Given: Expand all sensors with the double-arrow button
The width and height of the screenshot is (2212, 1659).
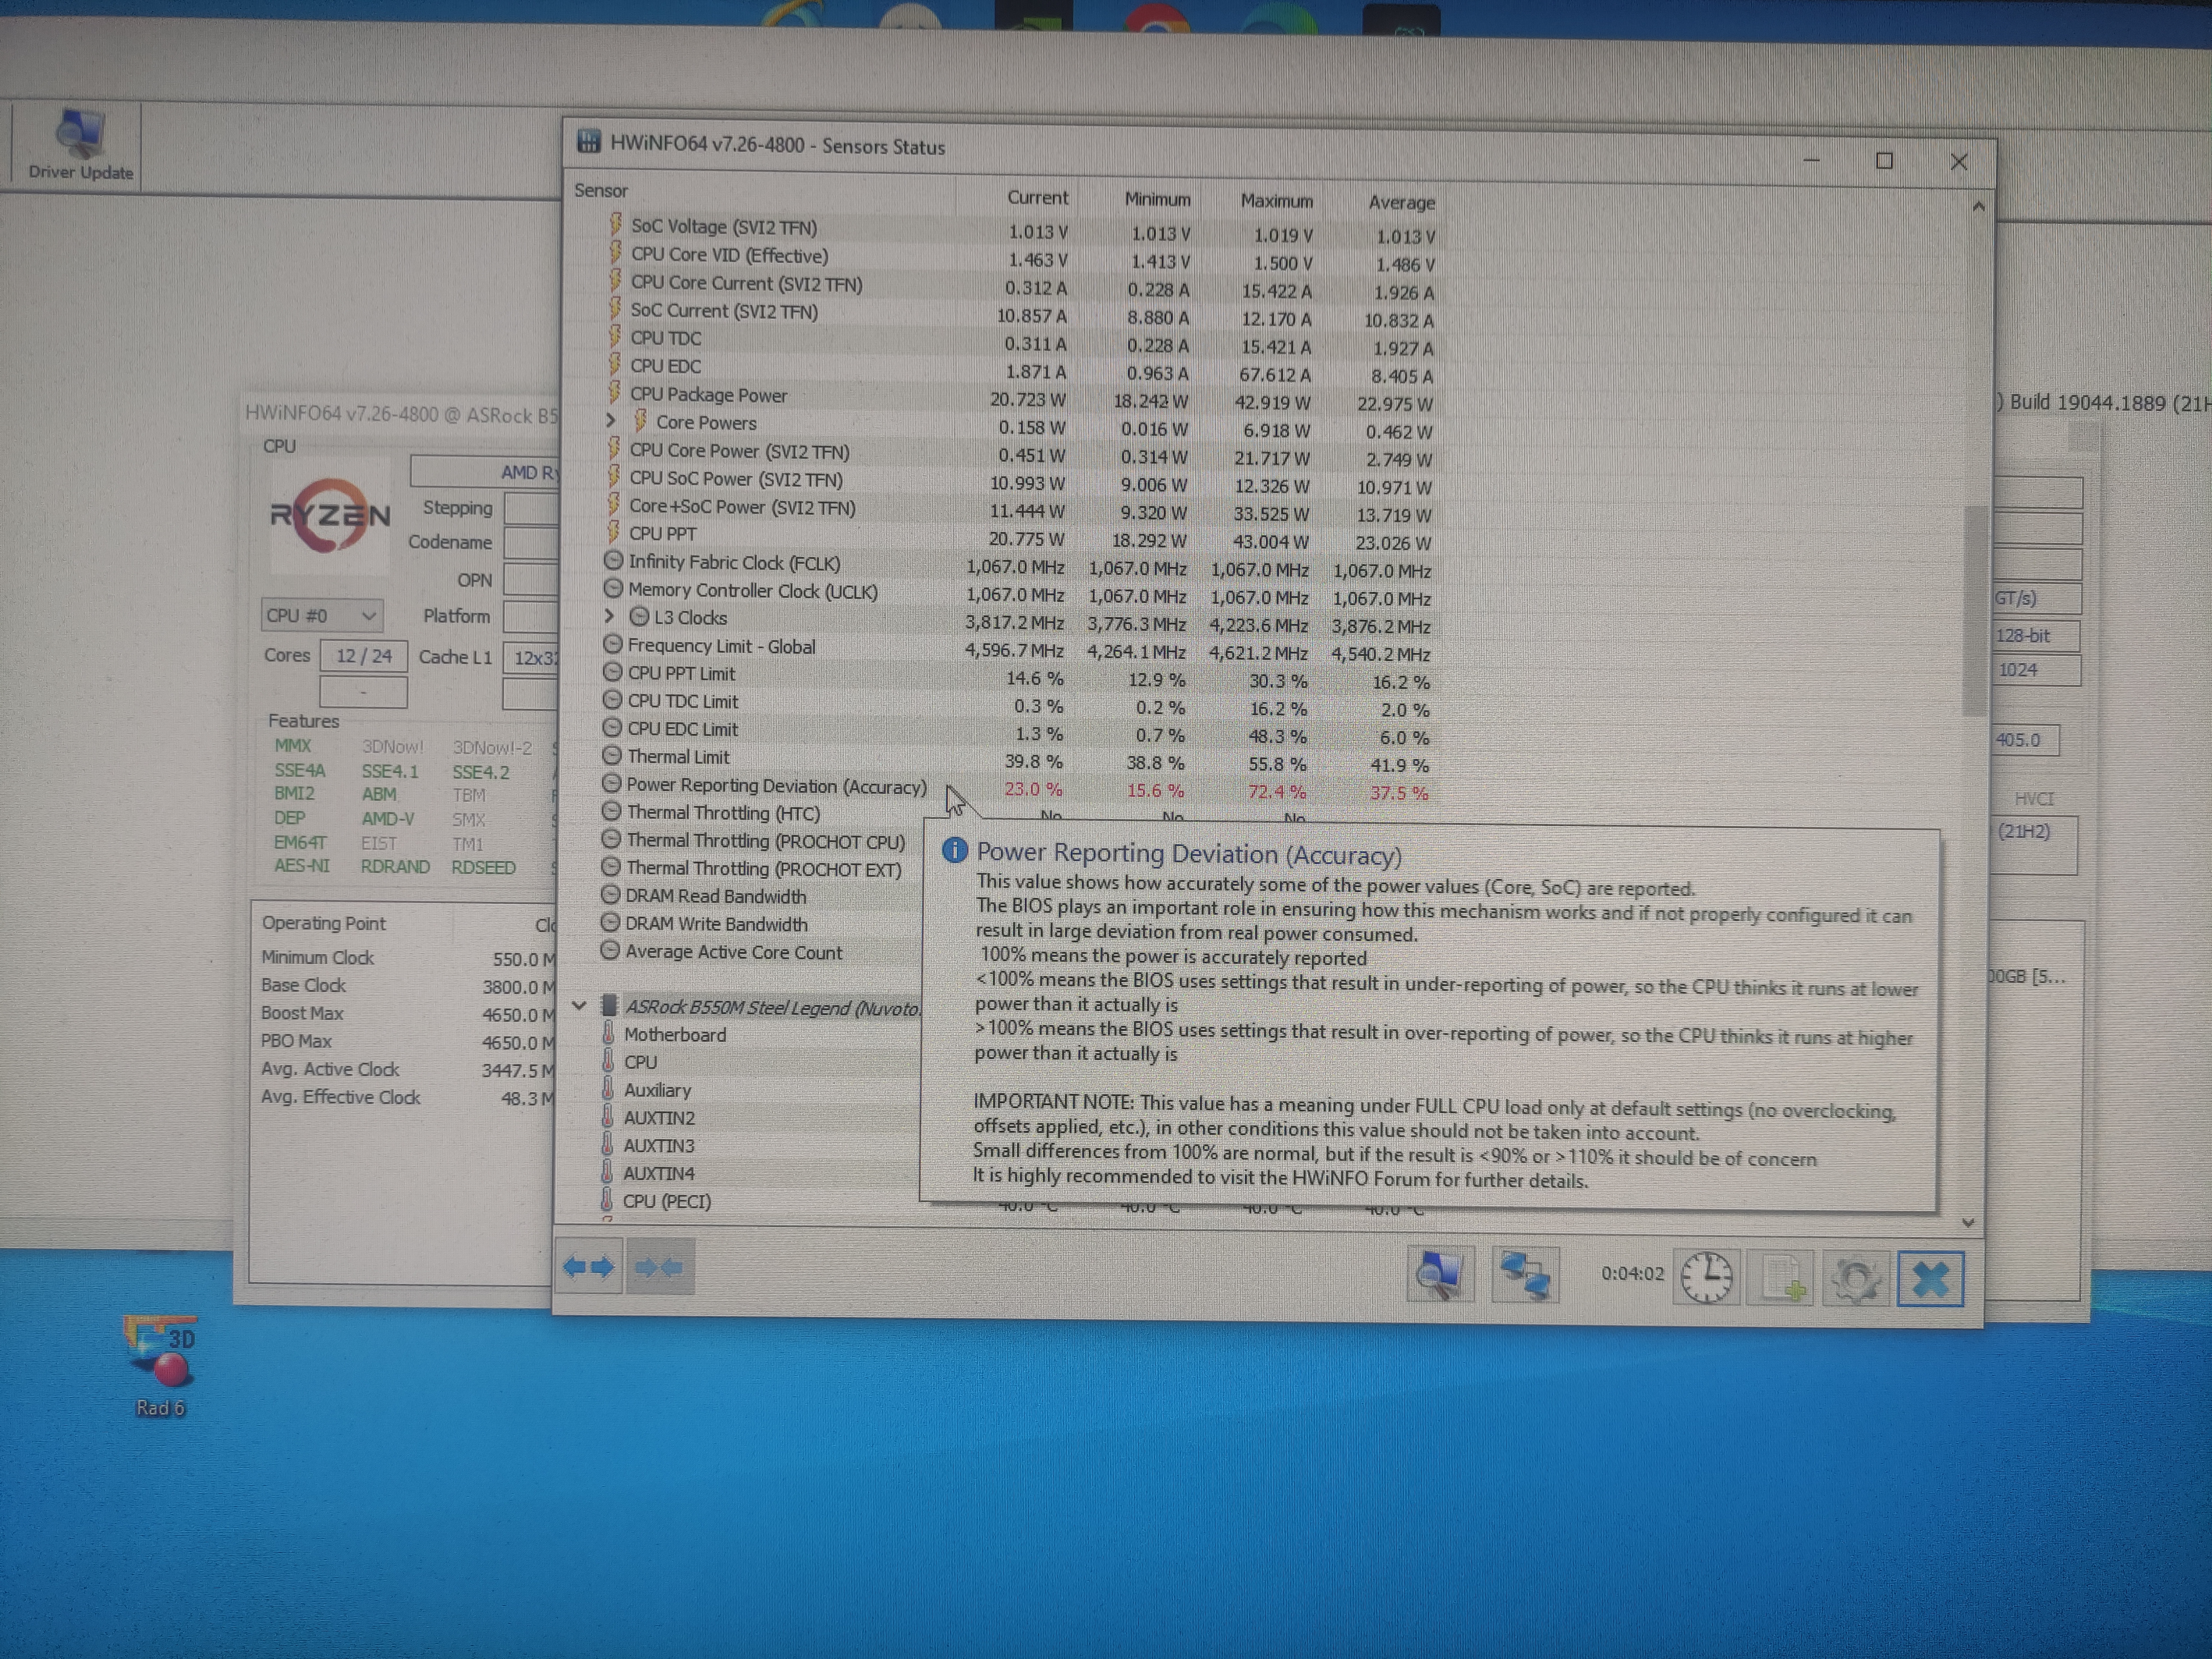Looking at the screenshot, I should (x=589, y=1267).
